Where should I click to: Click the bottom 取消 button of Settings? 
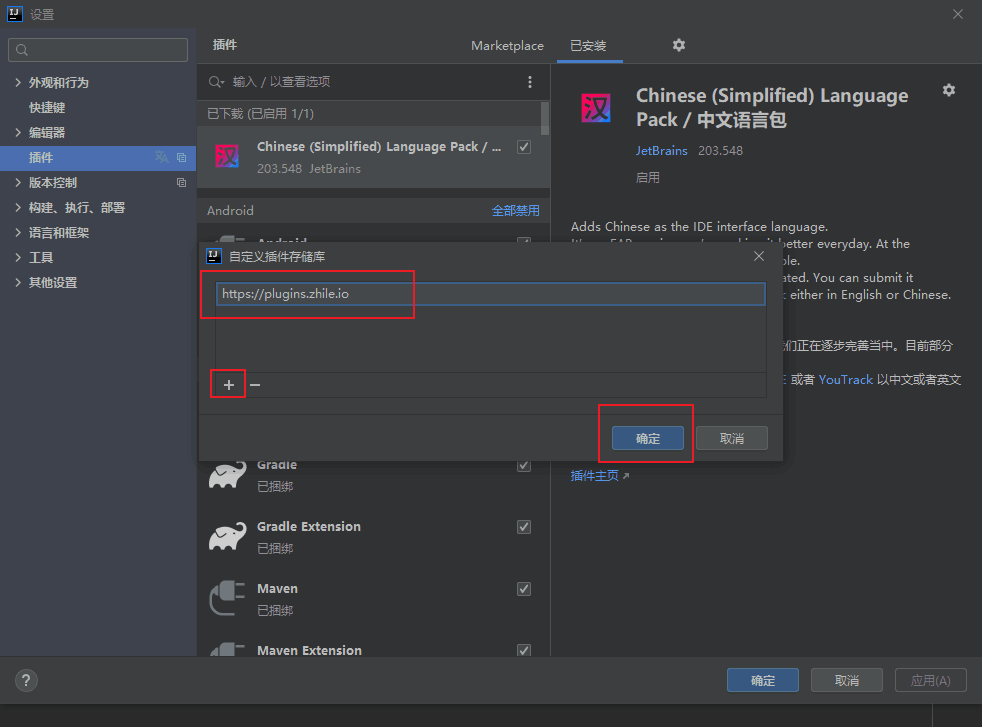(x=847, y=681)
